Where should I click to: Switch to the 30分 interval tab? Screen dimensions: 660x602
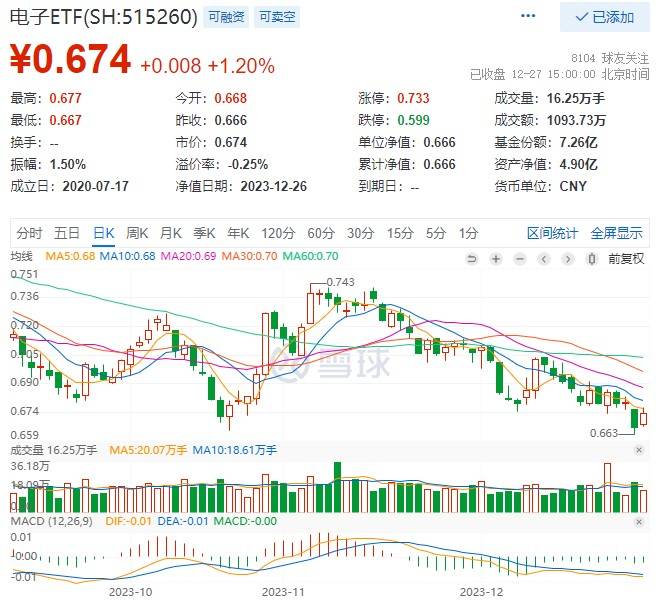click(360, 233)
